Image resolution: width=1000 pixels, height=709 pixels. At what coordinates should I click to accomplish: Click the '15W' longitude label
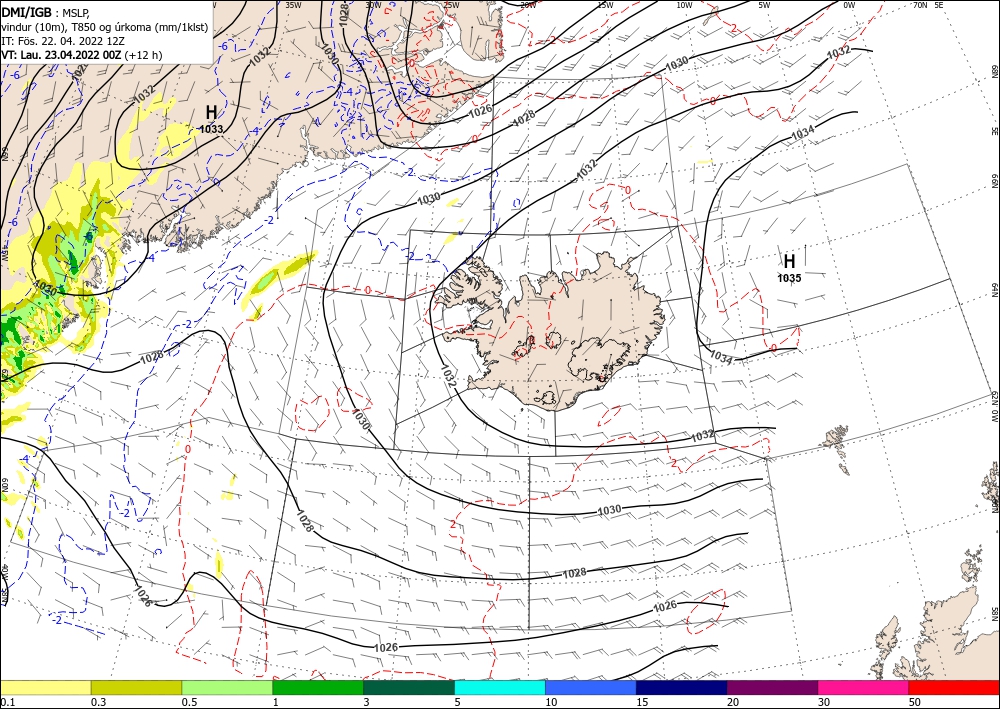coord(606,5)
